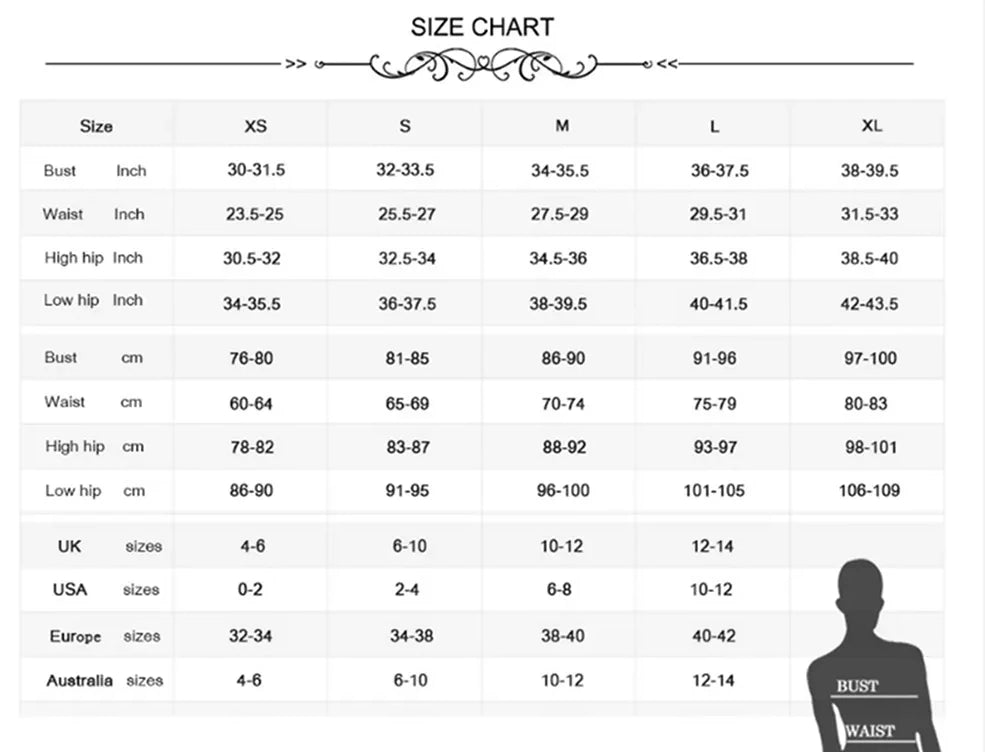
Task: Click the Bust Inch row label
Action: (95, 171)
